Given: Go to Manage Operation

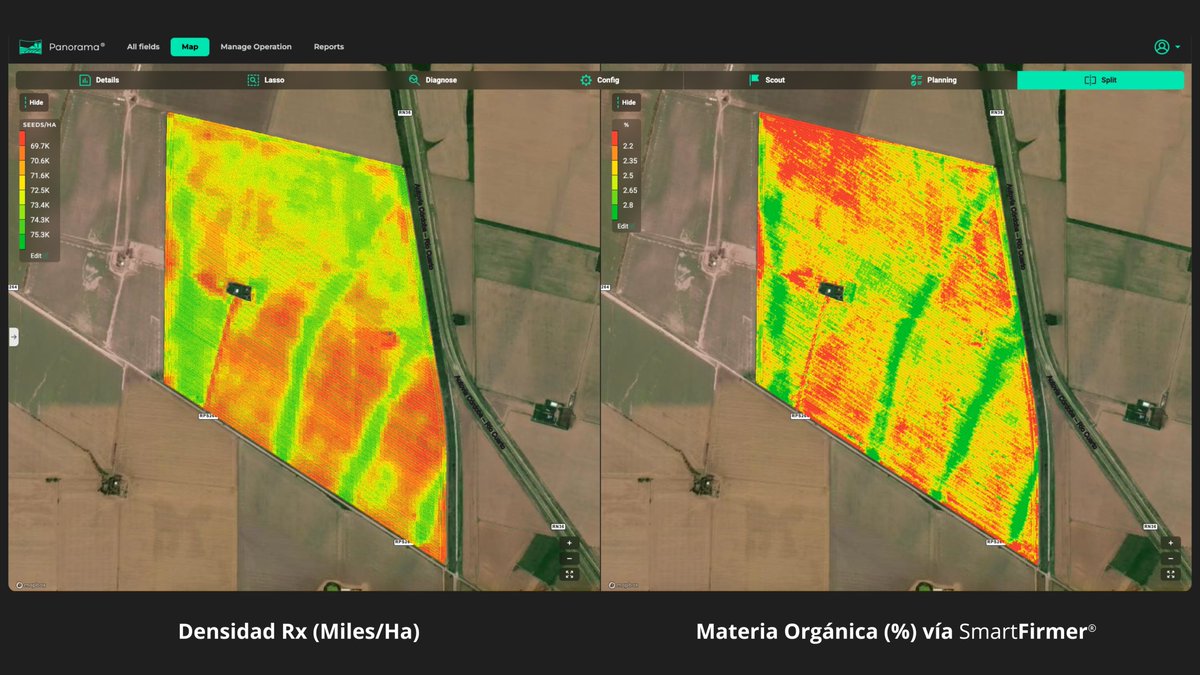Looking at the screenshot, I should click(256, 47).
